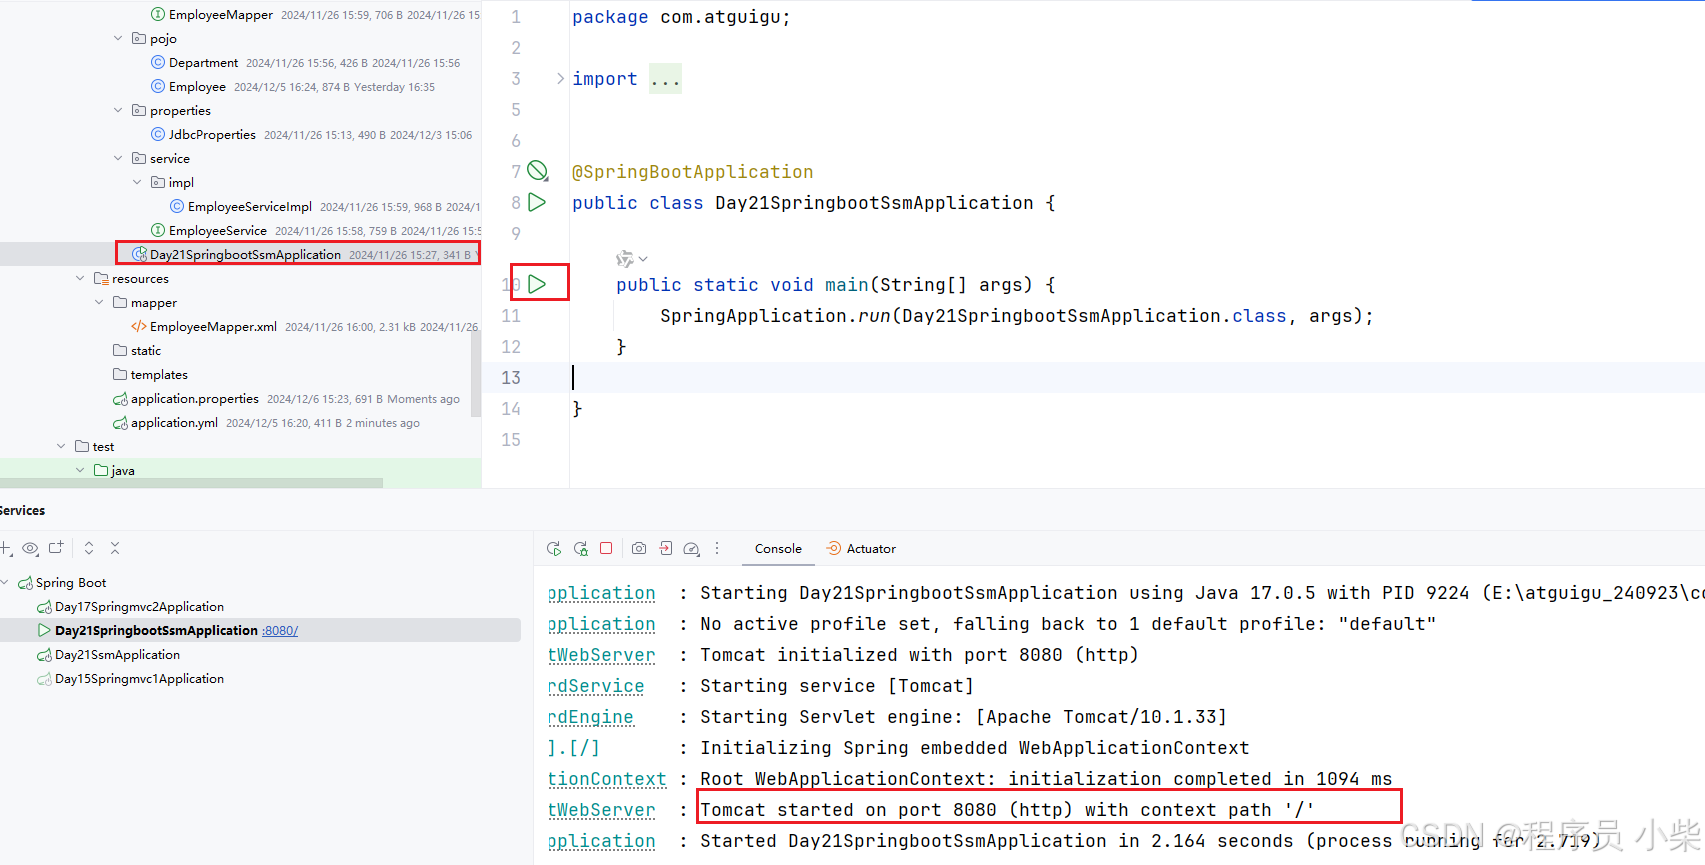Collapse the test java folder
This screenshot has height=865, width=1705.
coord(80,470)
